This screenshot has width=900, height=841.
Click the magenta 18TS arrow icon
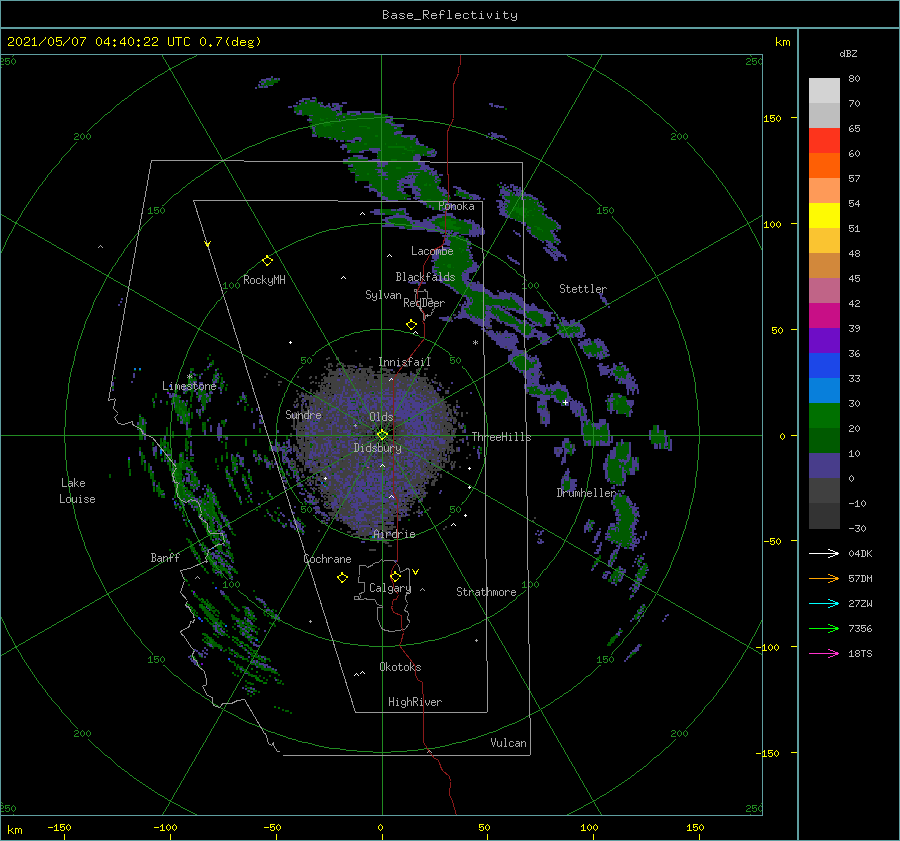pos(824,653)
